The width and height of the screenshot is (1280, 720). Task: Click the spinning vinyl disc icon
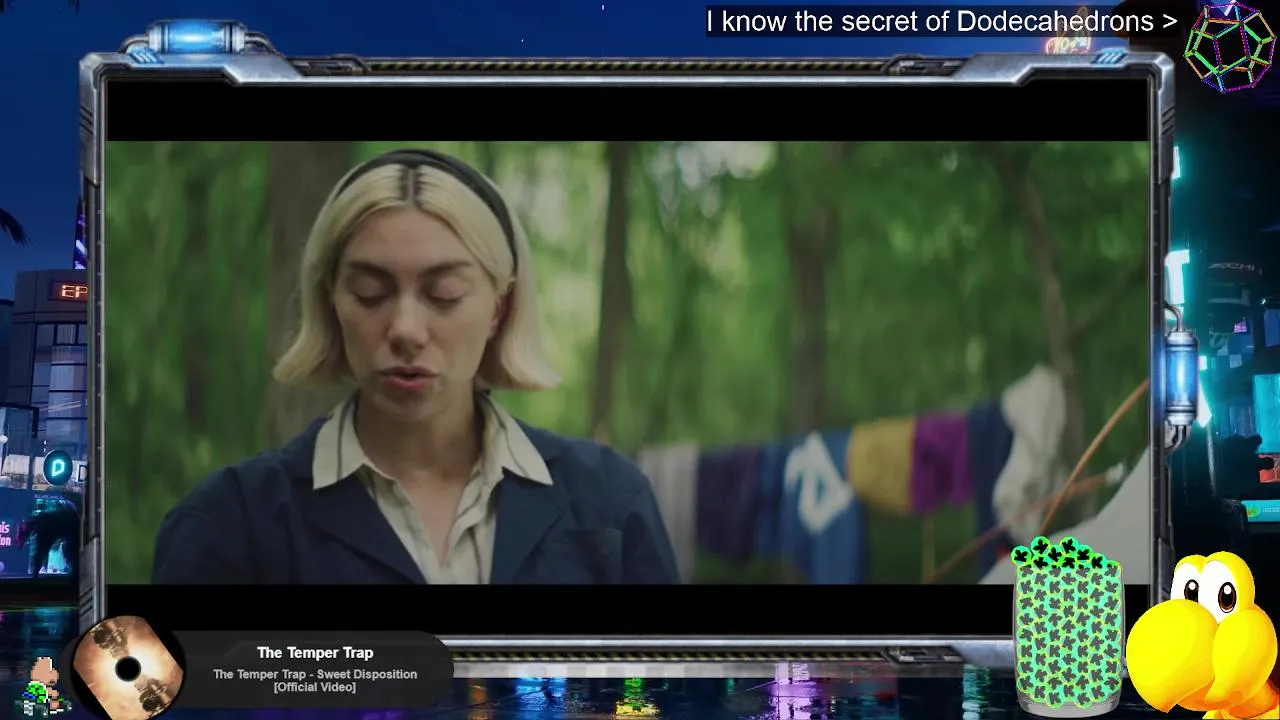[127, 667]
